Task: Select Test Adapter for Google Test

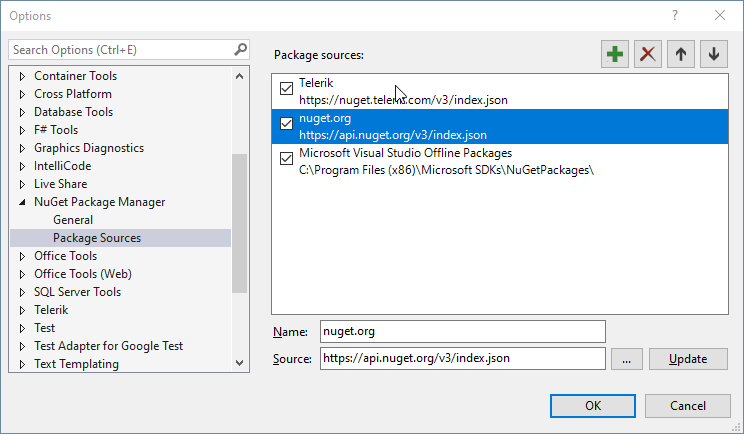Action: click(108, 346)
